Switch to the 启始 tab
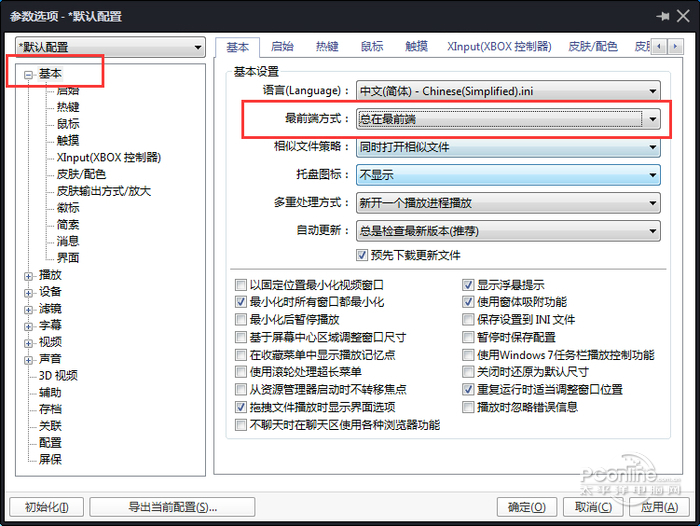The height and width of the screenshot is (526, 700). click(x=282, y=46)
